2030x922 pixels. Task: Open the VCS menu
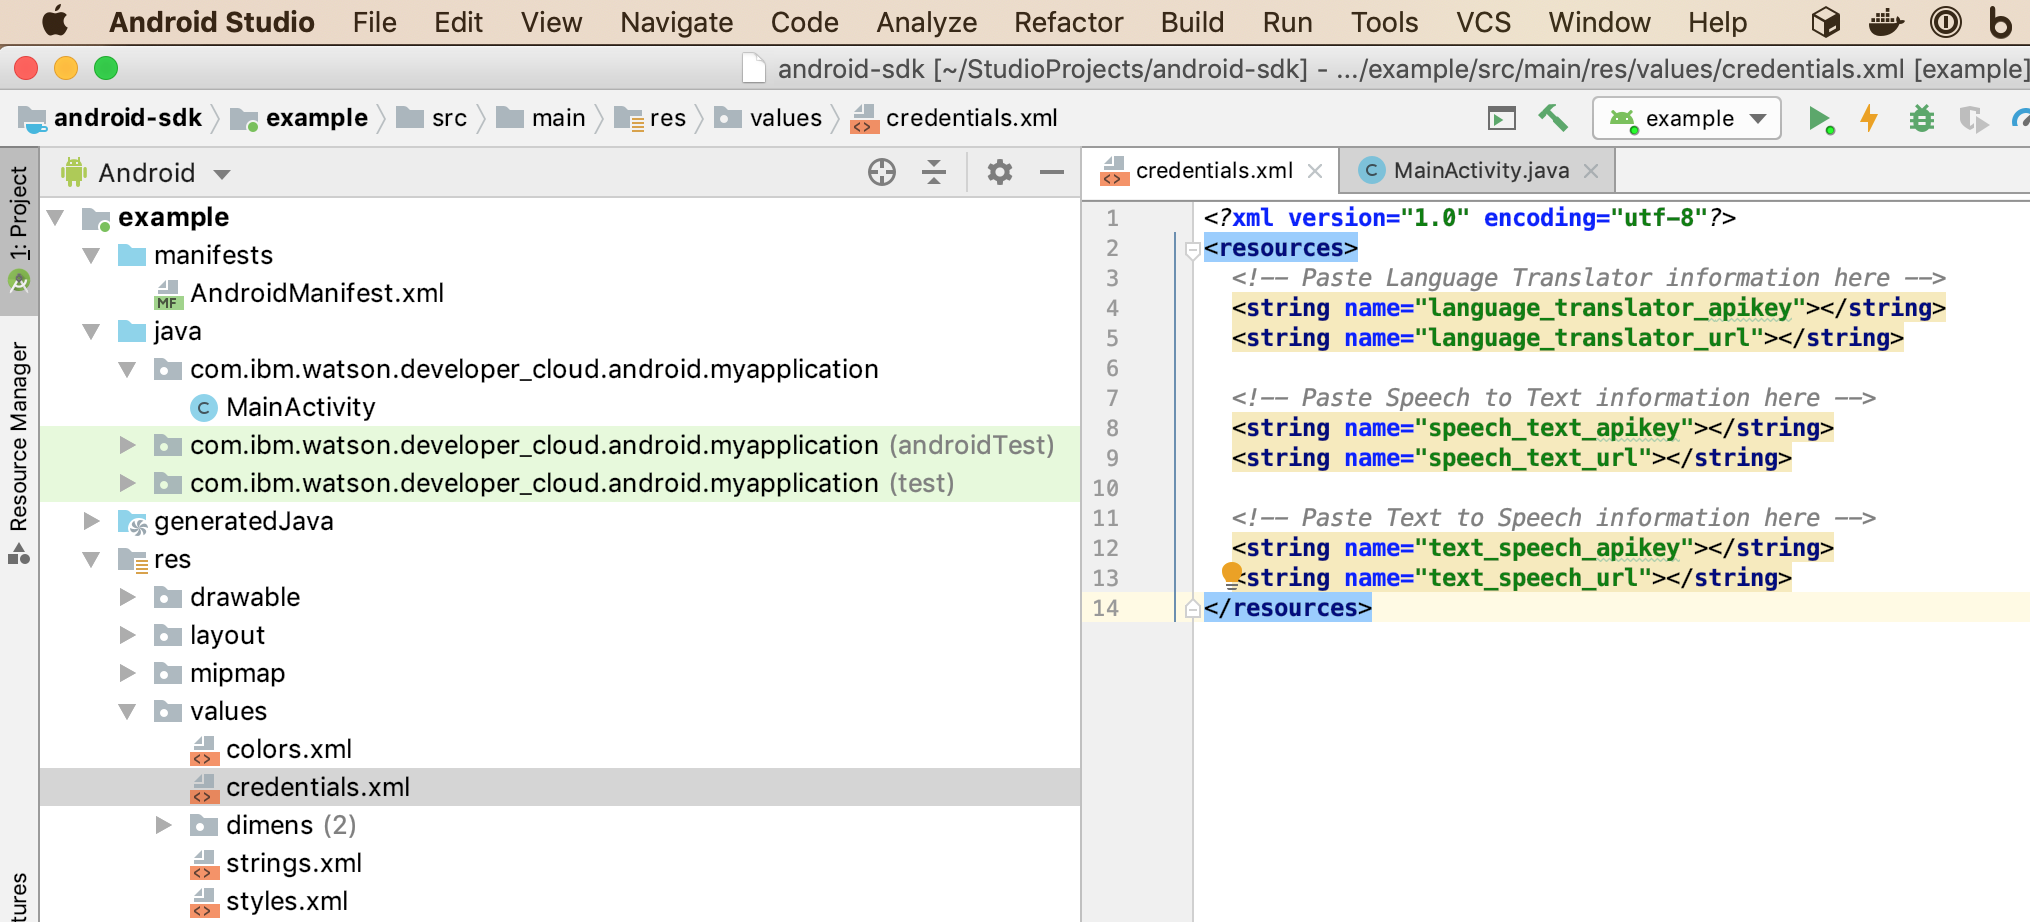1483,22
